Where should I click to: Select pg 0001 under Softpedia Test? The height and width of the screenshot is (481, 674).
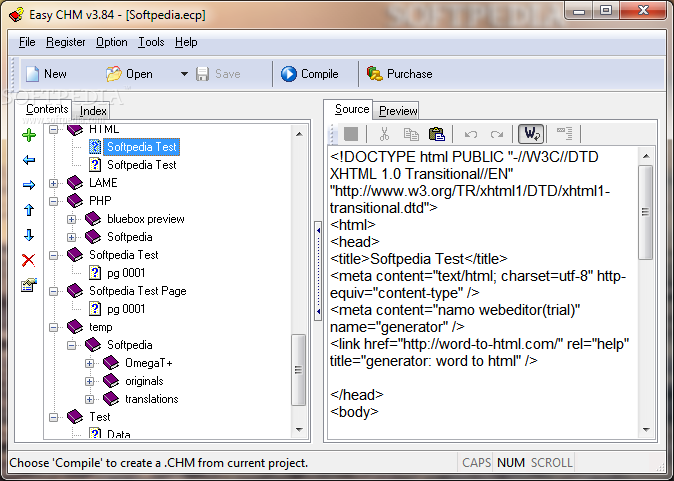pos(126,273)
